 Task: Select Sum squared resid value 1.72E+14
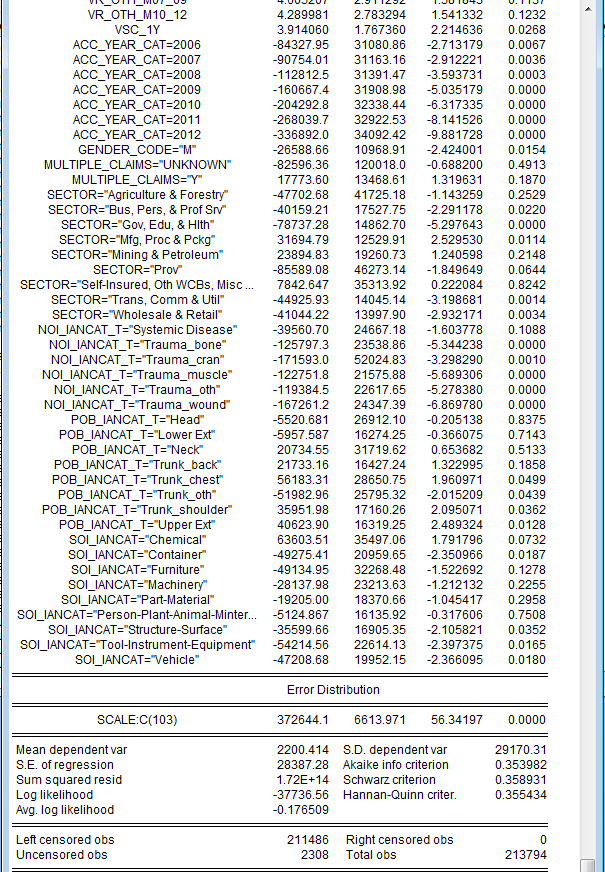pos(302,780)
